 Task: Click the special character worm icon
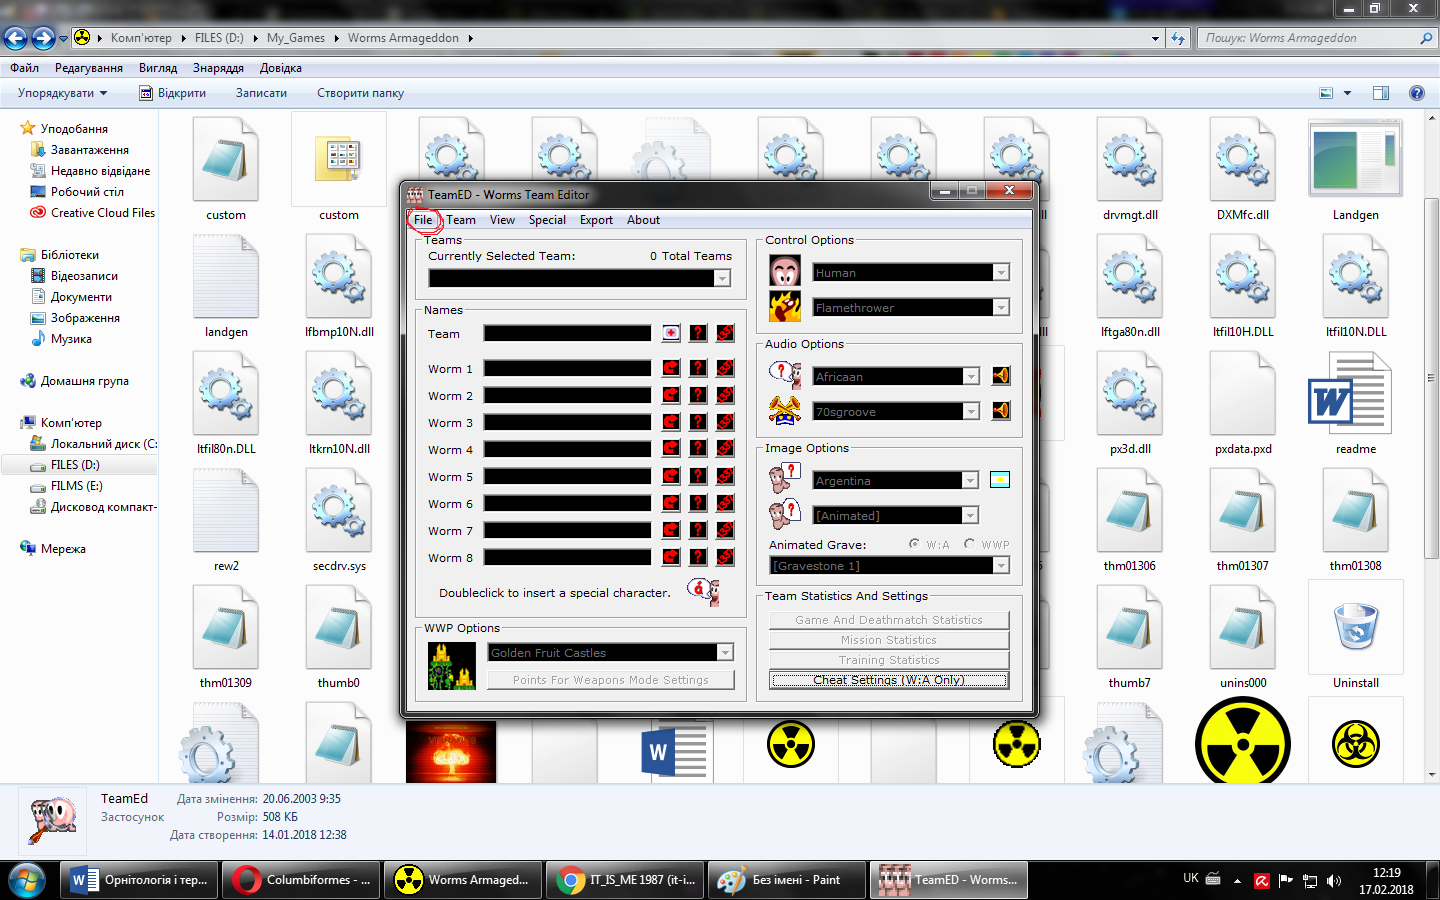pos(704,591)
